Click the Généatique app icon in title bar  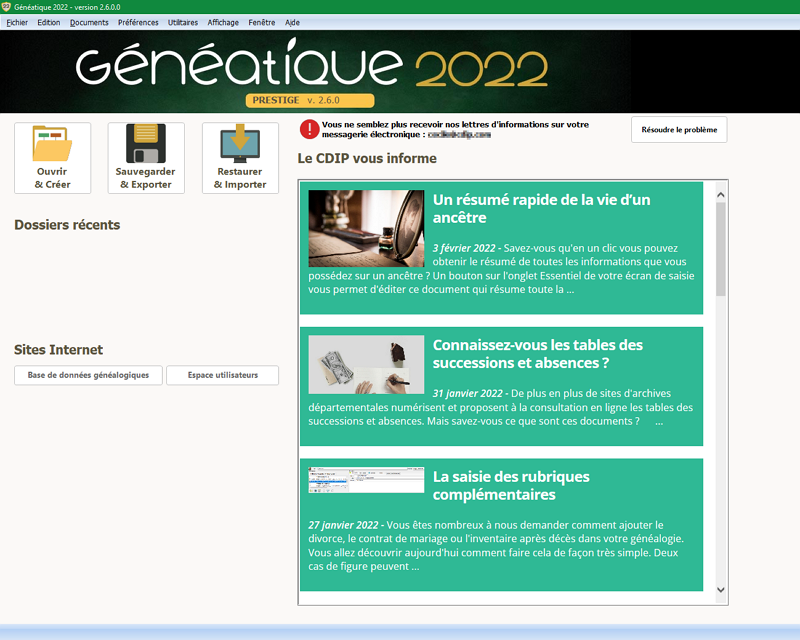[6, 7]
